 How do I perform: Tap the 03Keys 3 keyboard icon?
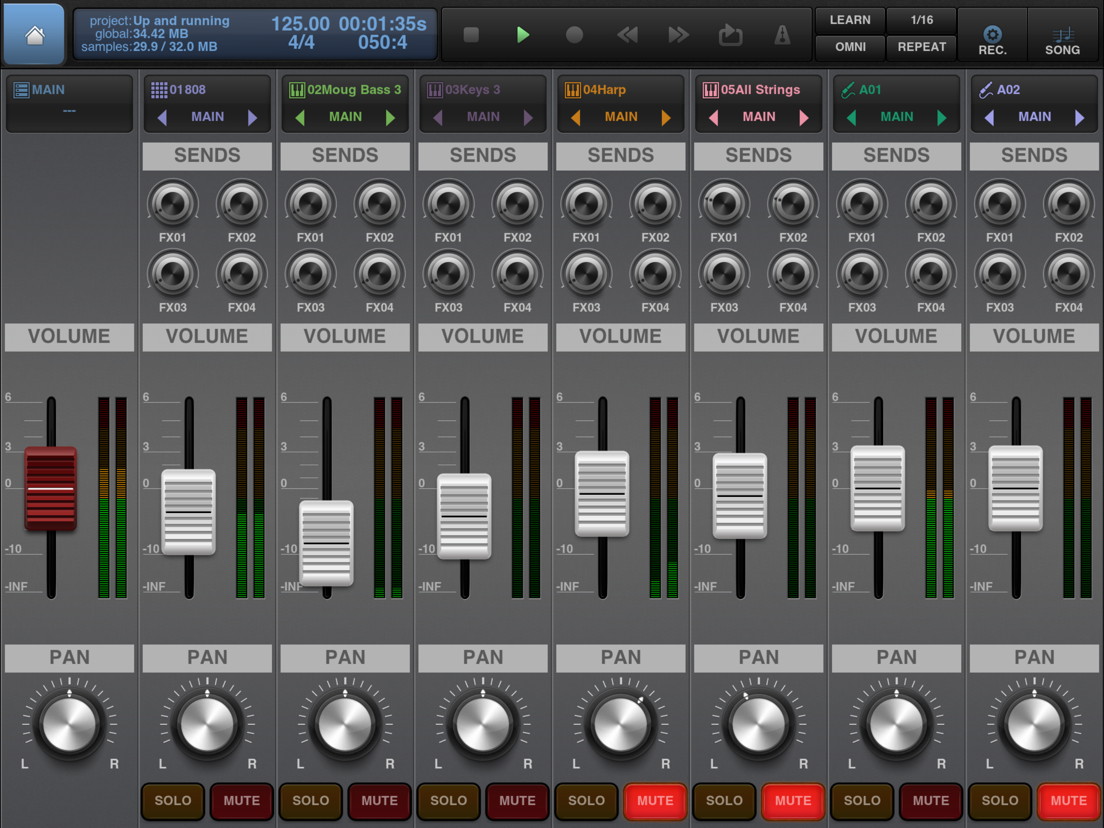point(435,90)
